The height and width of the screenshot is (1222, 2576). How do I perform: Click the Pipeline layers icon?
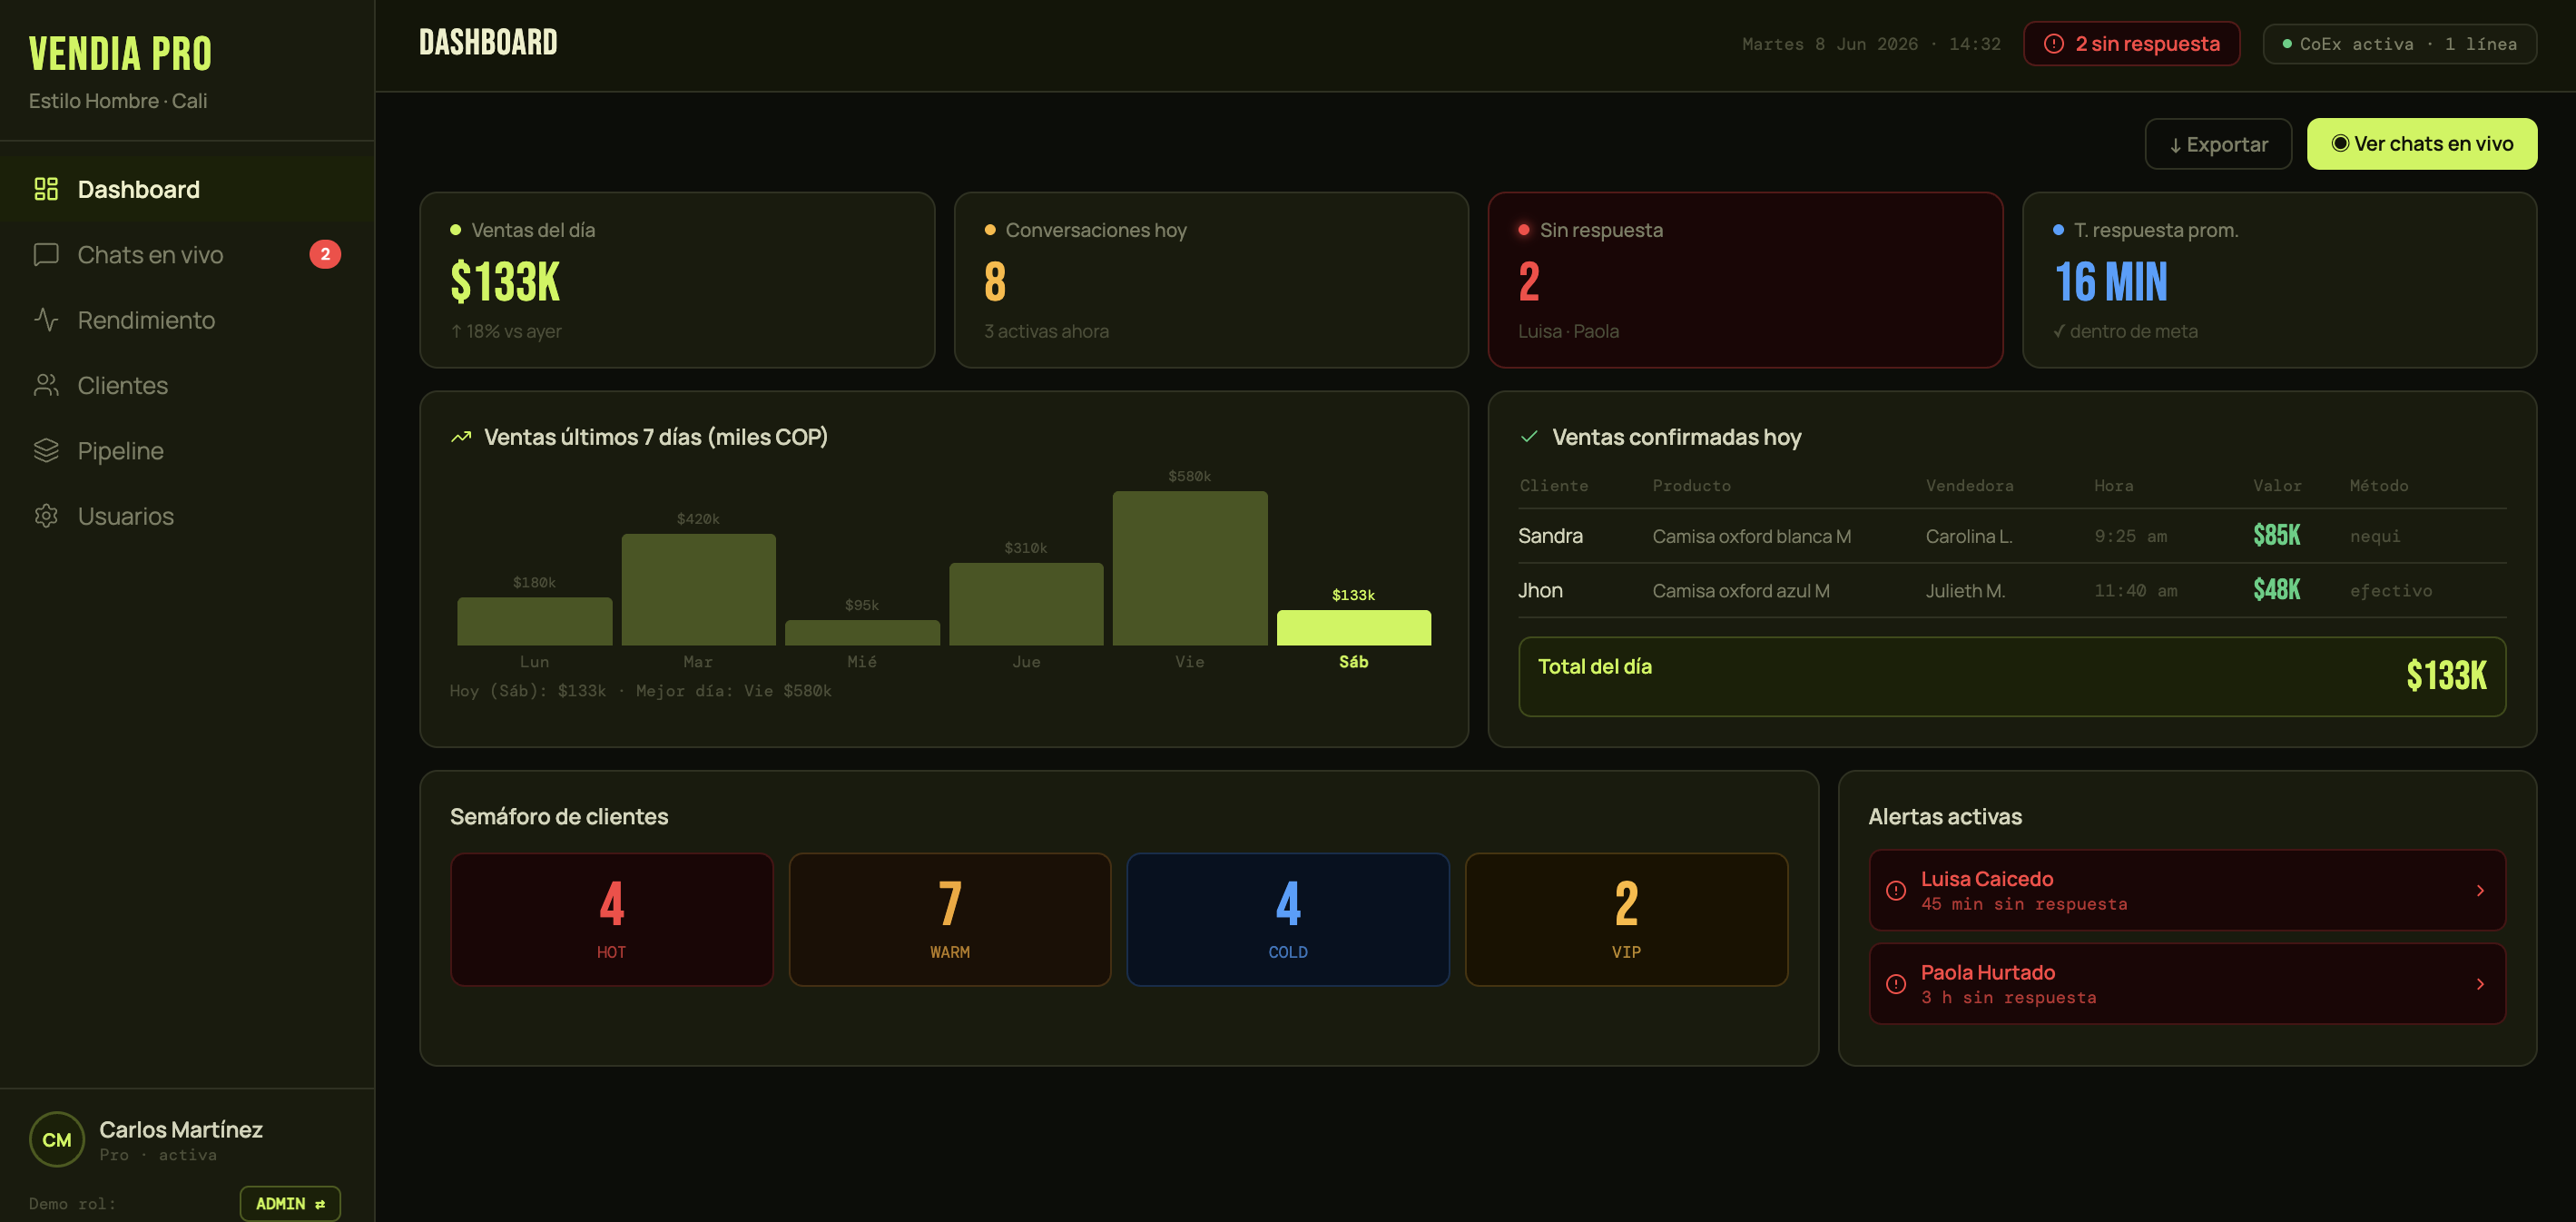pyautogui.click(x=46, y=450)
